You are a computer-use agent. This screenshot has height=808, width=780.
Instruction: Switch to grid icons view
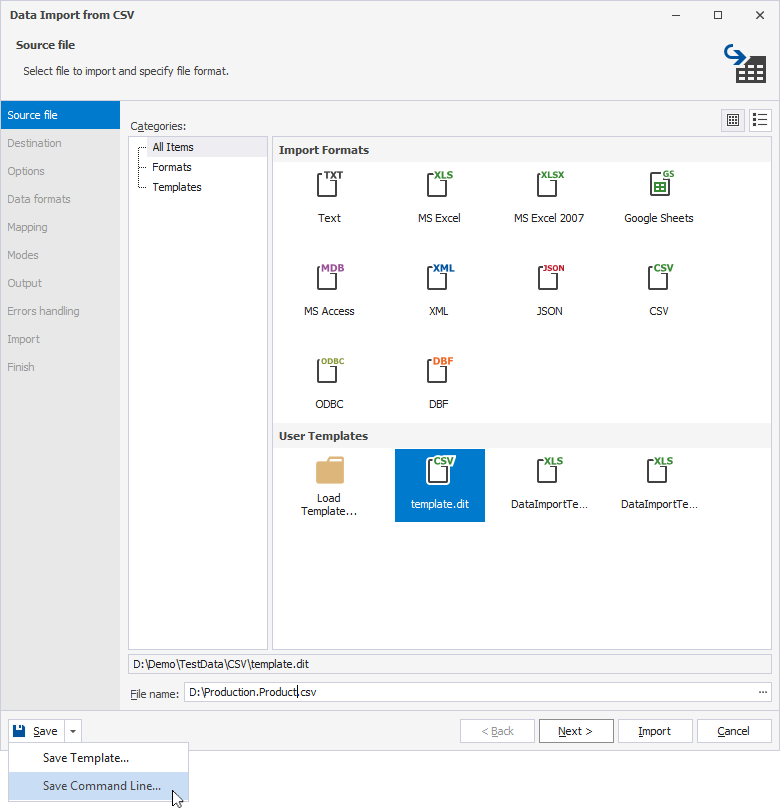(x=733, y=120)
